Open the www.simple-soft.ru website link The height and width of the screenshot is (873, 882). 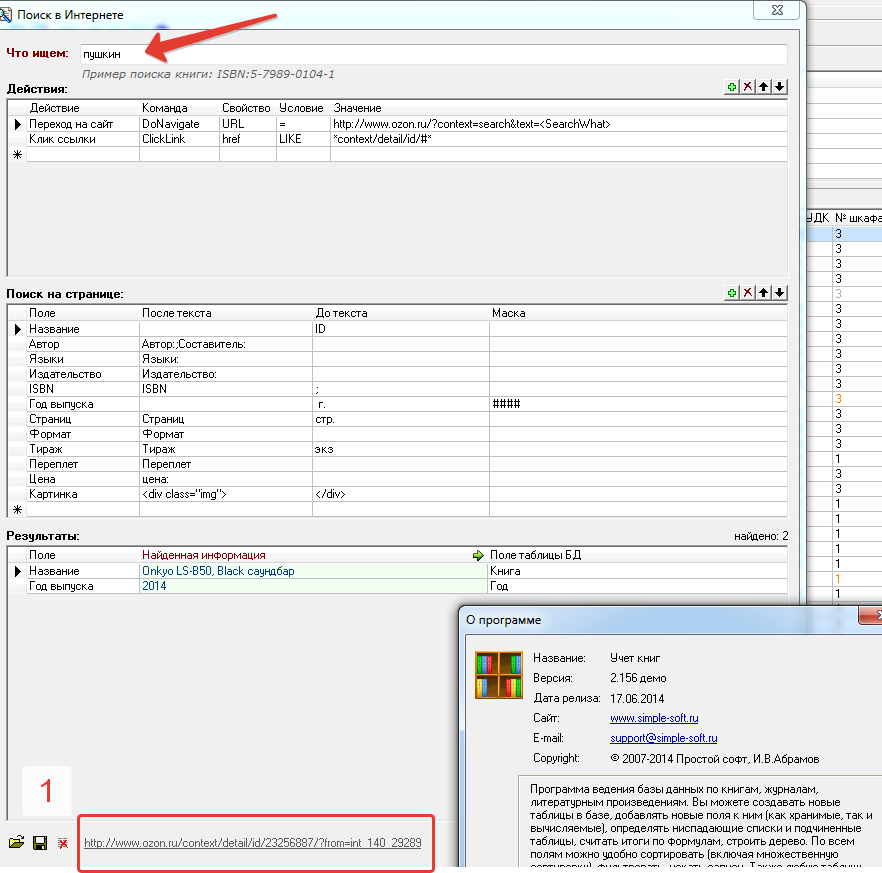(x=654, y=718)
